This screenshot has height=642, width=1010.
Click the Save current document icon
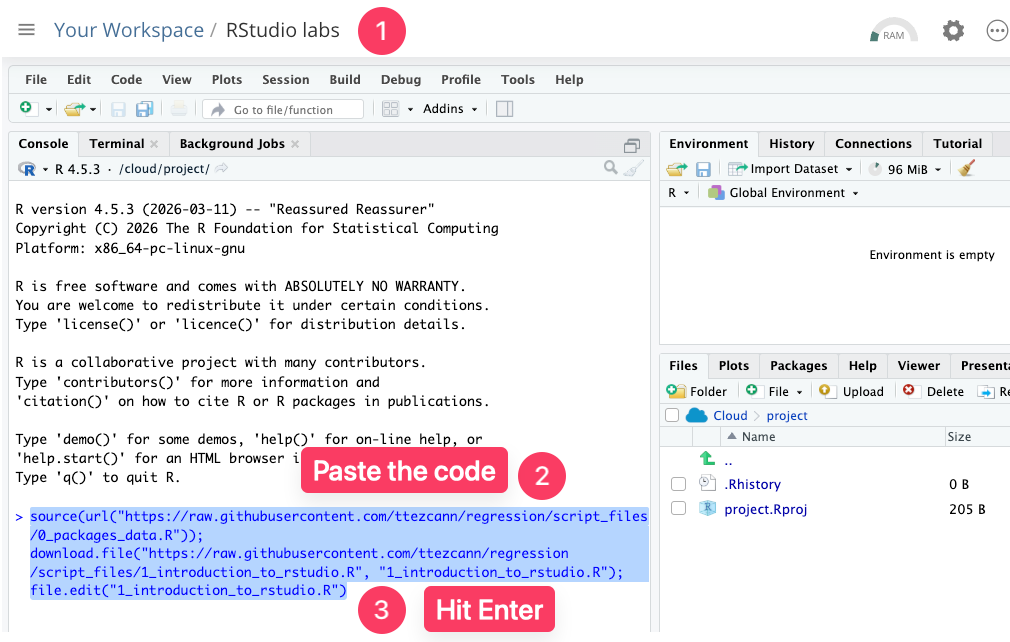(118, 109)
